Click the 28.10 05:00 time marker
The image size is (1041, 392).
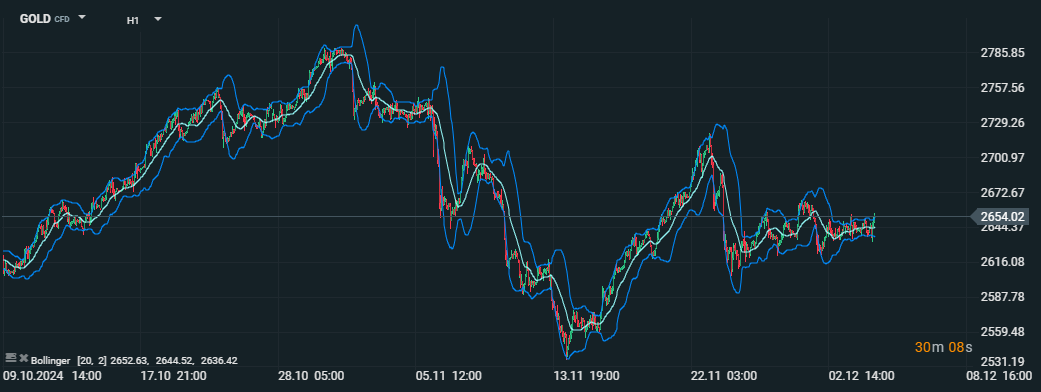pos(311,376)
